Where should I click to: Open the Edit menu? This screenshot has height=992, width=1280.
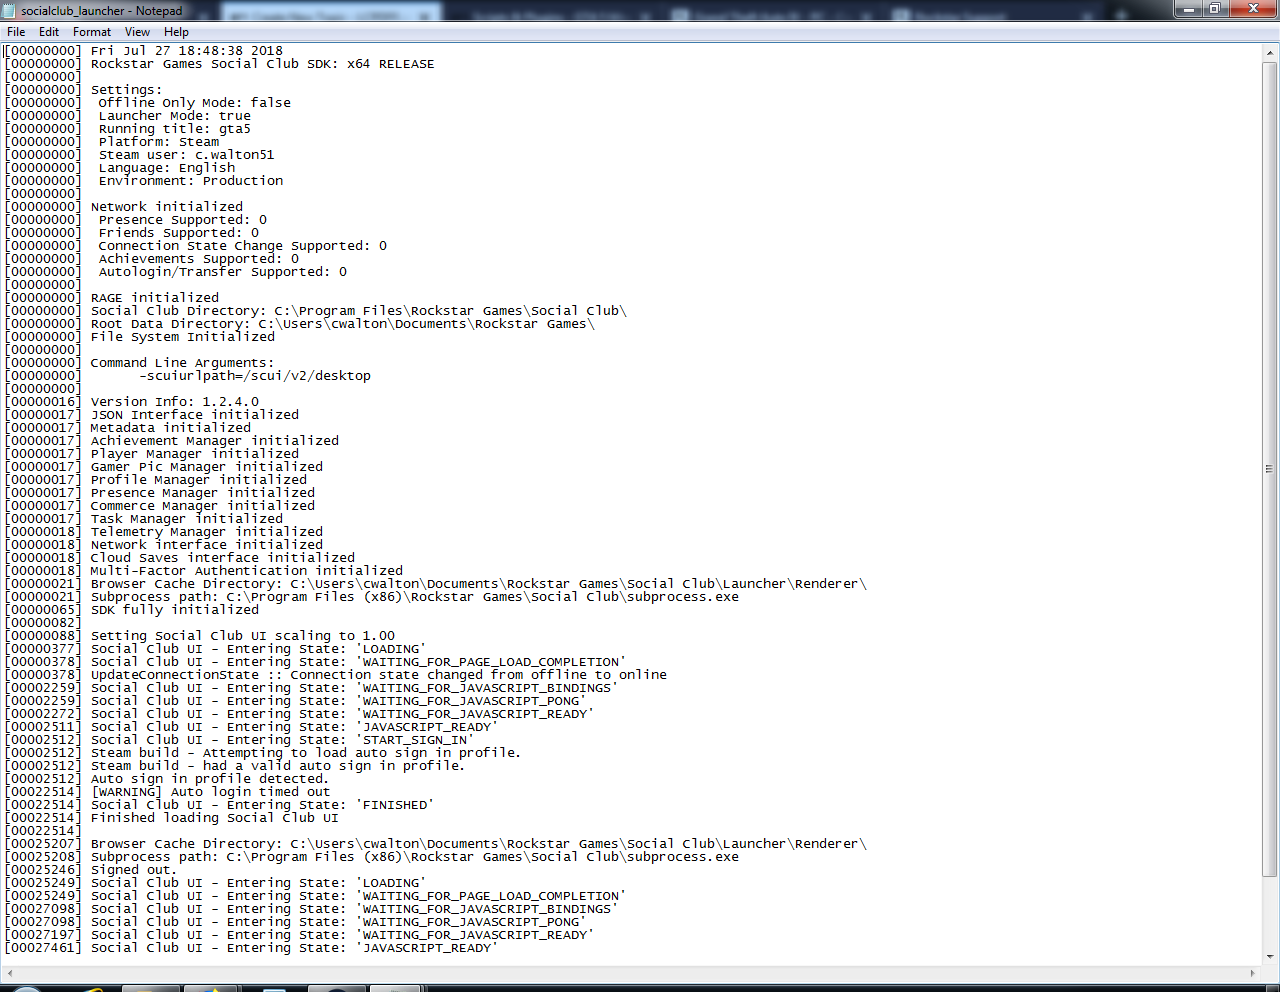tap(49, 32)
